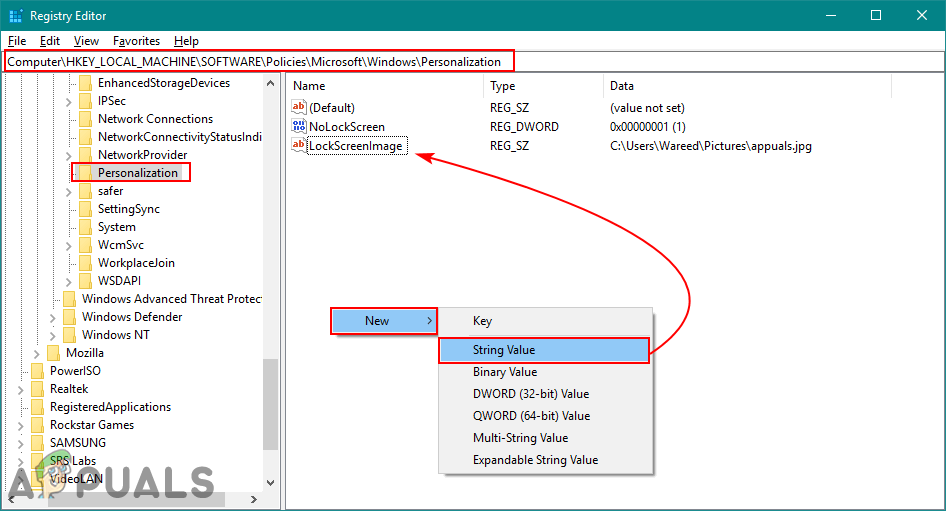Image resolution: width=946 pixels, height=511 pixels.
Task: Click the Rockstar Games folder icon
Action: 37,425
